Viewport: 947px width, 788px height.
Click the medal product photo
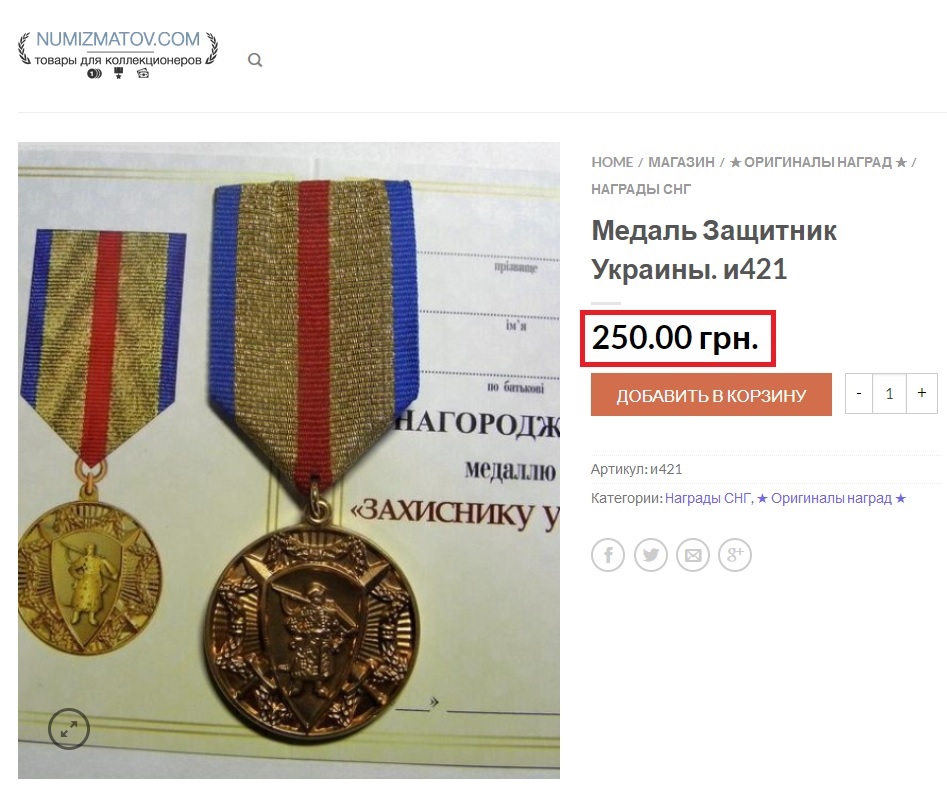click(289, 460)
